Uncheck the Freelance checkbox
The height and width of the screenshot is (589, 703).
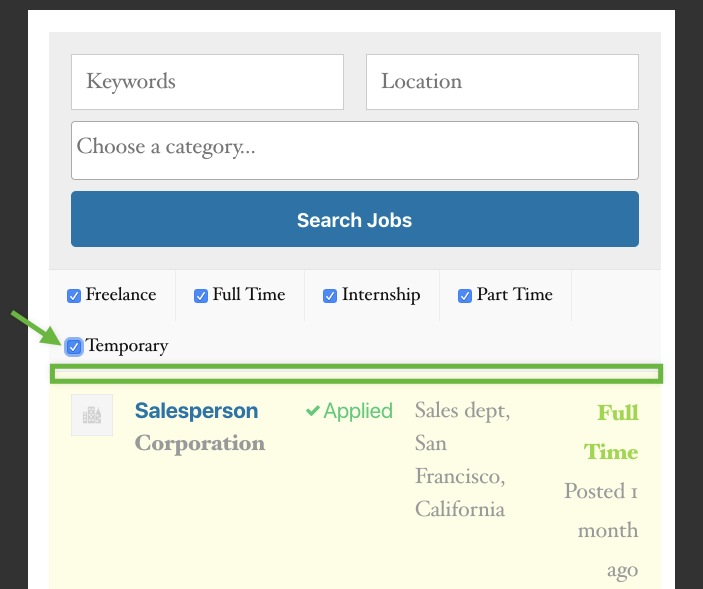(x=74, y=296)
